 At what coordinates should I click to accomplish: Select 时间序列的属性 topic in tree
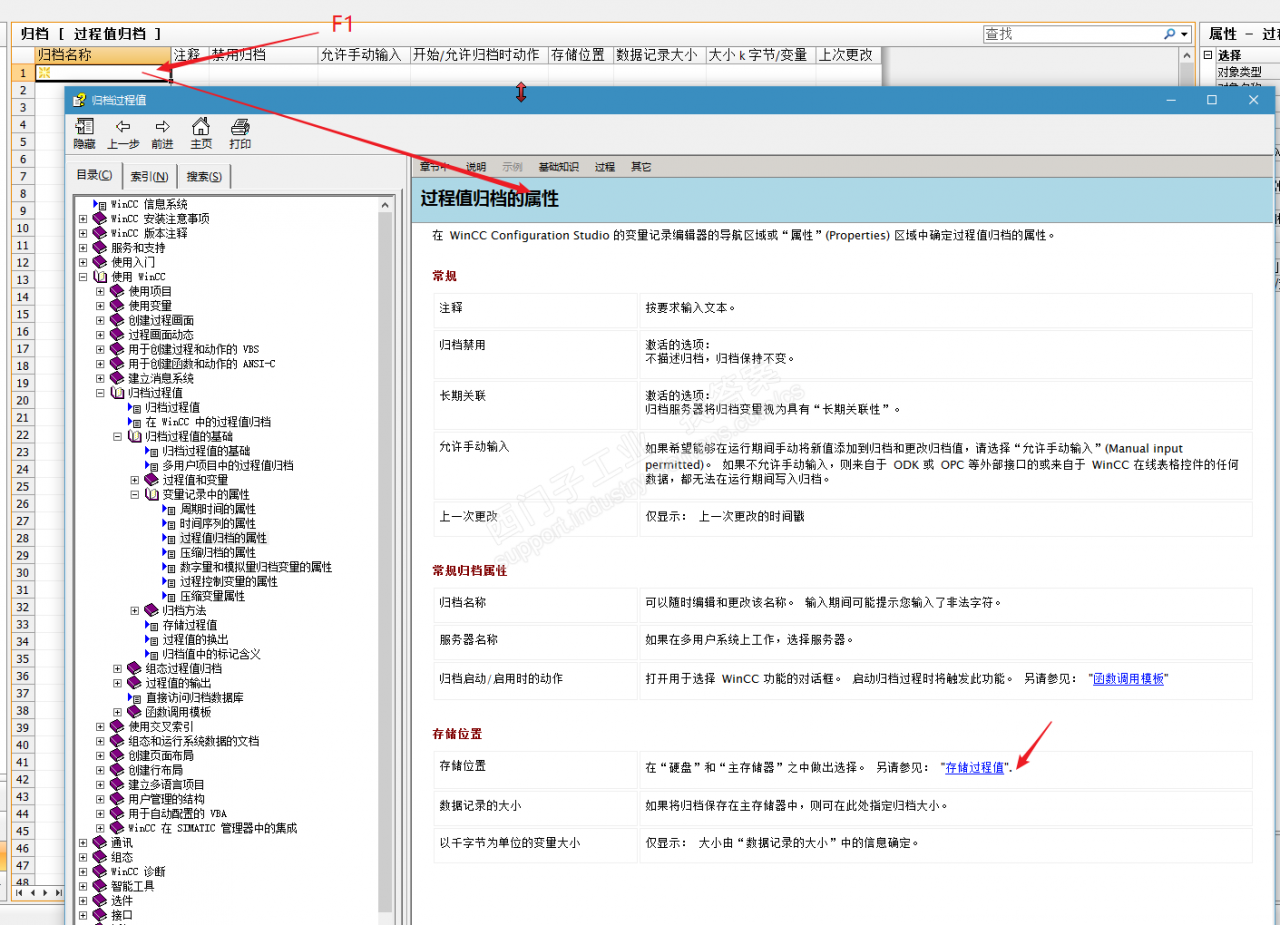(x=218, y=524)
